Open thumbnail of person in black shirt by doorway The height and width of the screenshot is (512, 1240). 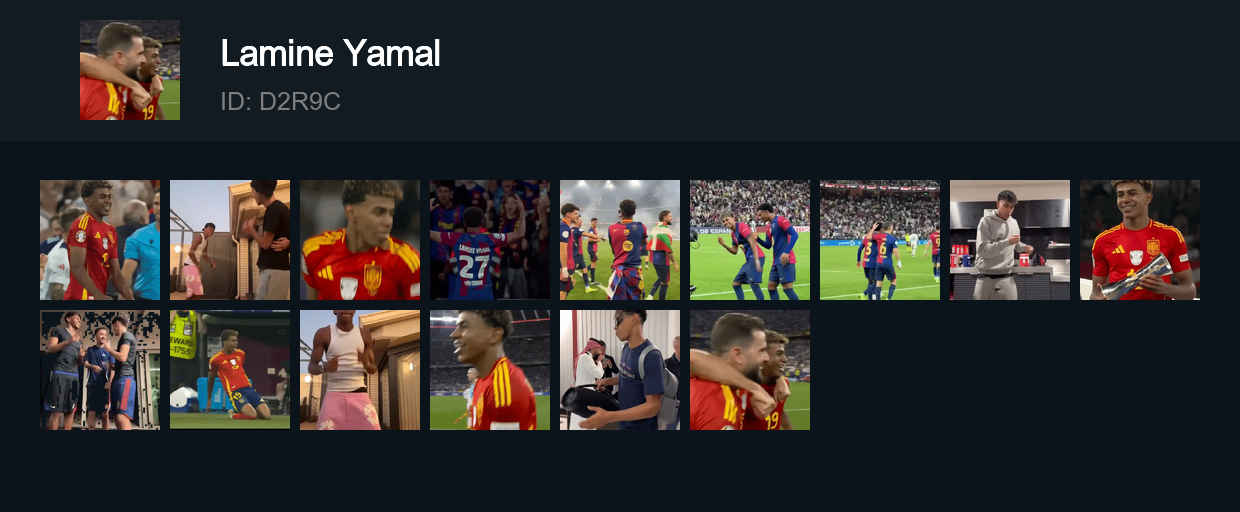tap(230, 240)
